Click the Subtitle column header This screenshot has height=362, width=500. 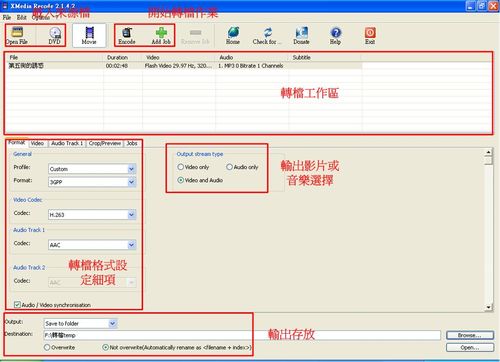coord(325,57)
